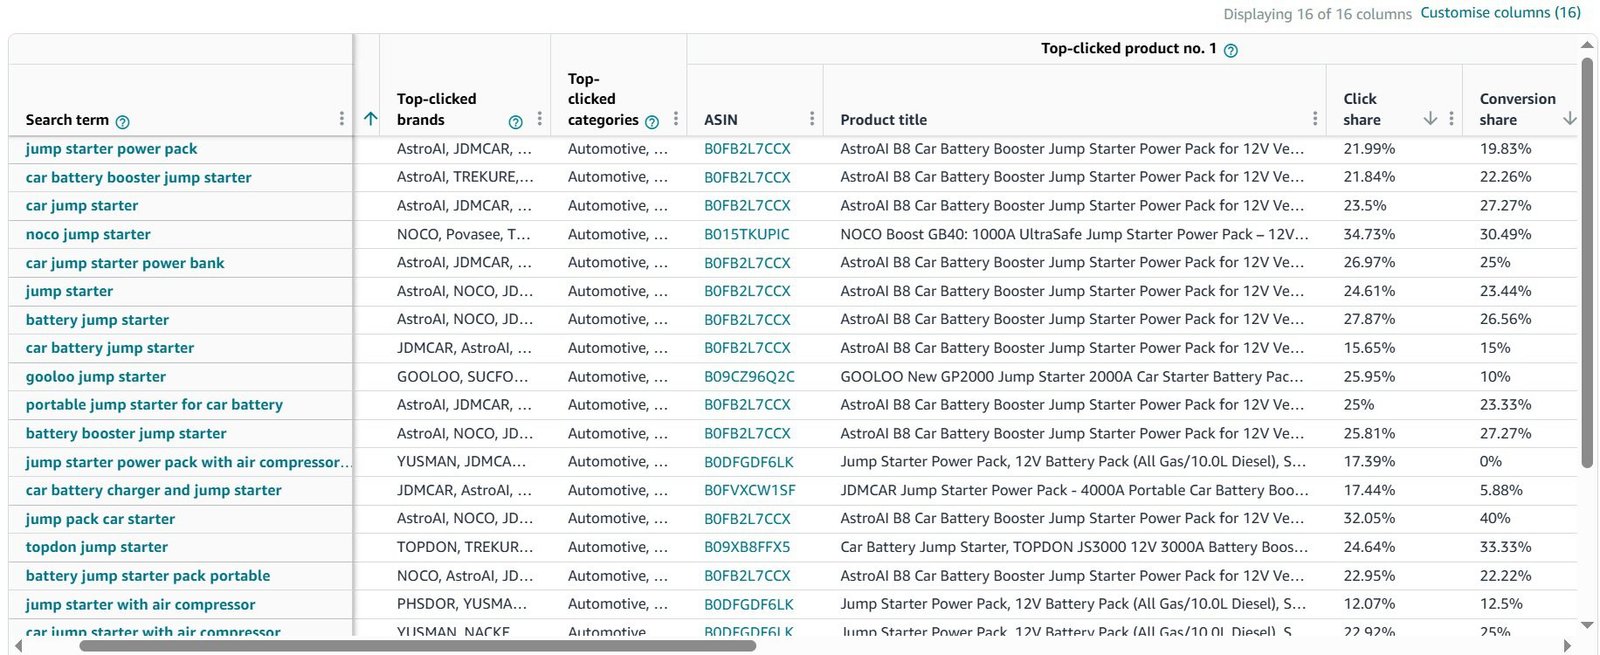Image resolution: width=1600 pixels, height=655 pixels.
Task: Open 'battery jump starter pack portable' term
Action: (x=148, y=576)
